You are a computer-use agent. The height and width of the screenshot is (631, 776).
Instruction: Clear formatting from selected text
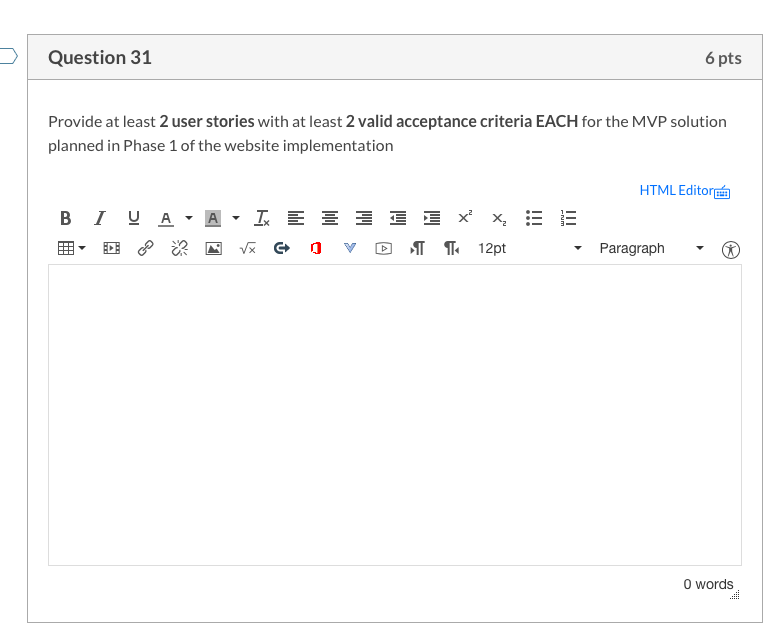click(x=262, y=218)
